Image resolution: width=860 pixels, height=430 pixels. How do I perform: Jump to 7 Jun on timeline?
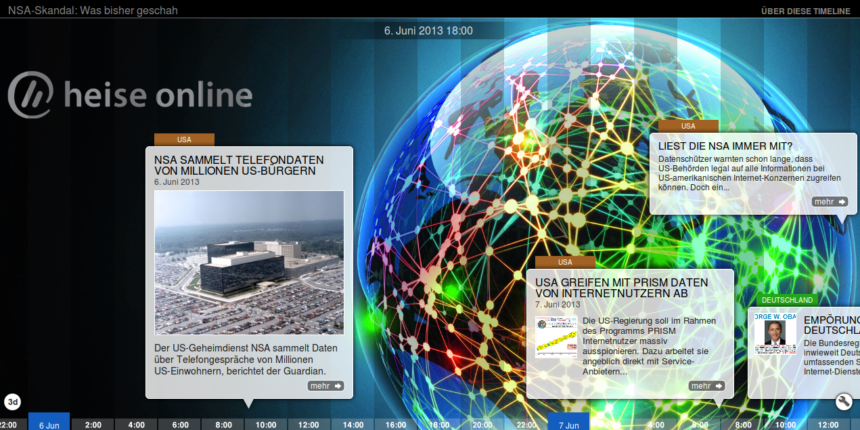pos(568,423)
